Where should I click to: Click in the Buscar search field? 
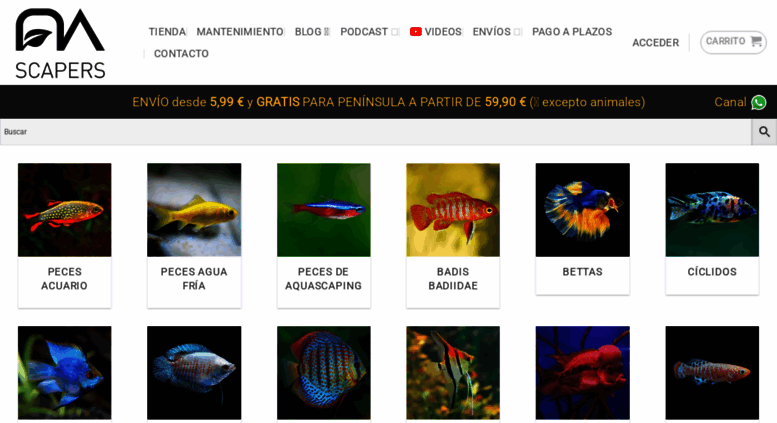coord(376,132)
